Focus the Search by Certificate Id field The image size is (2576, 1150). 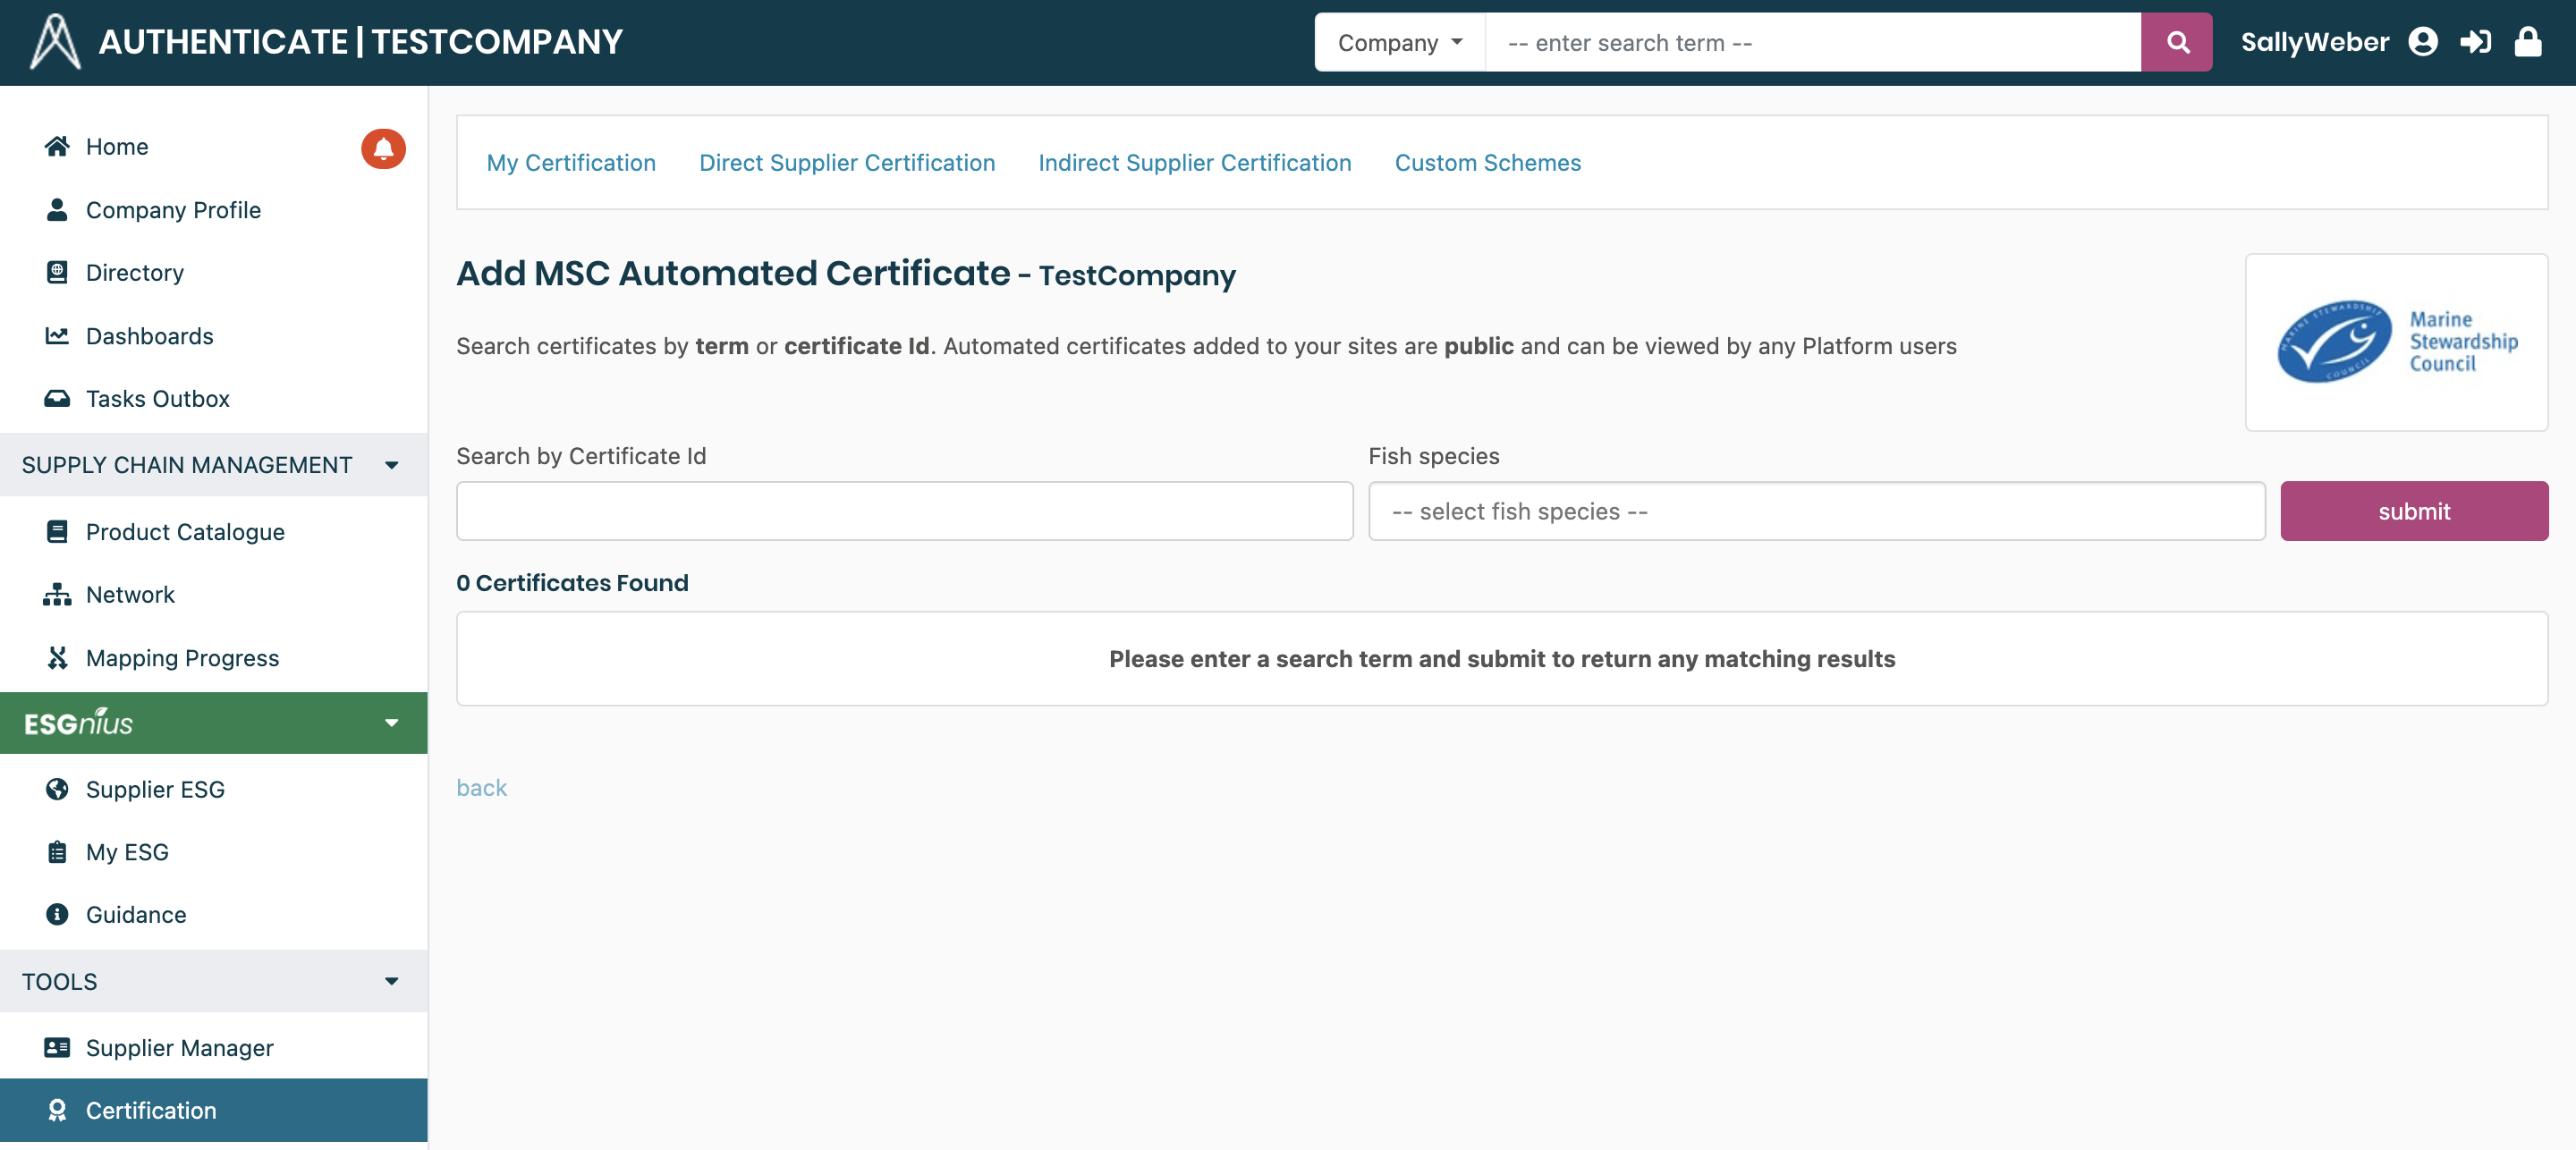pos(904,511)
